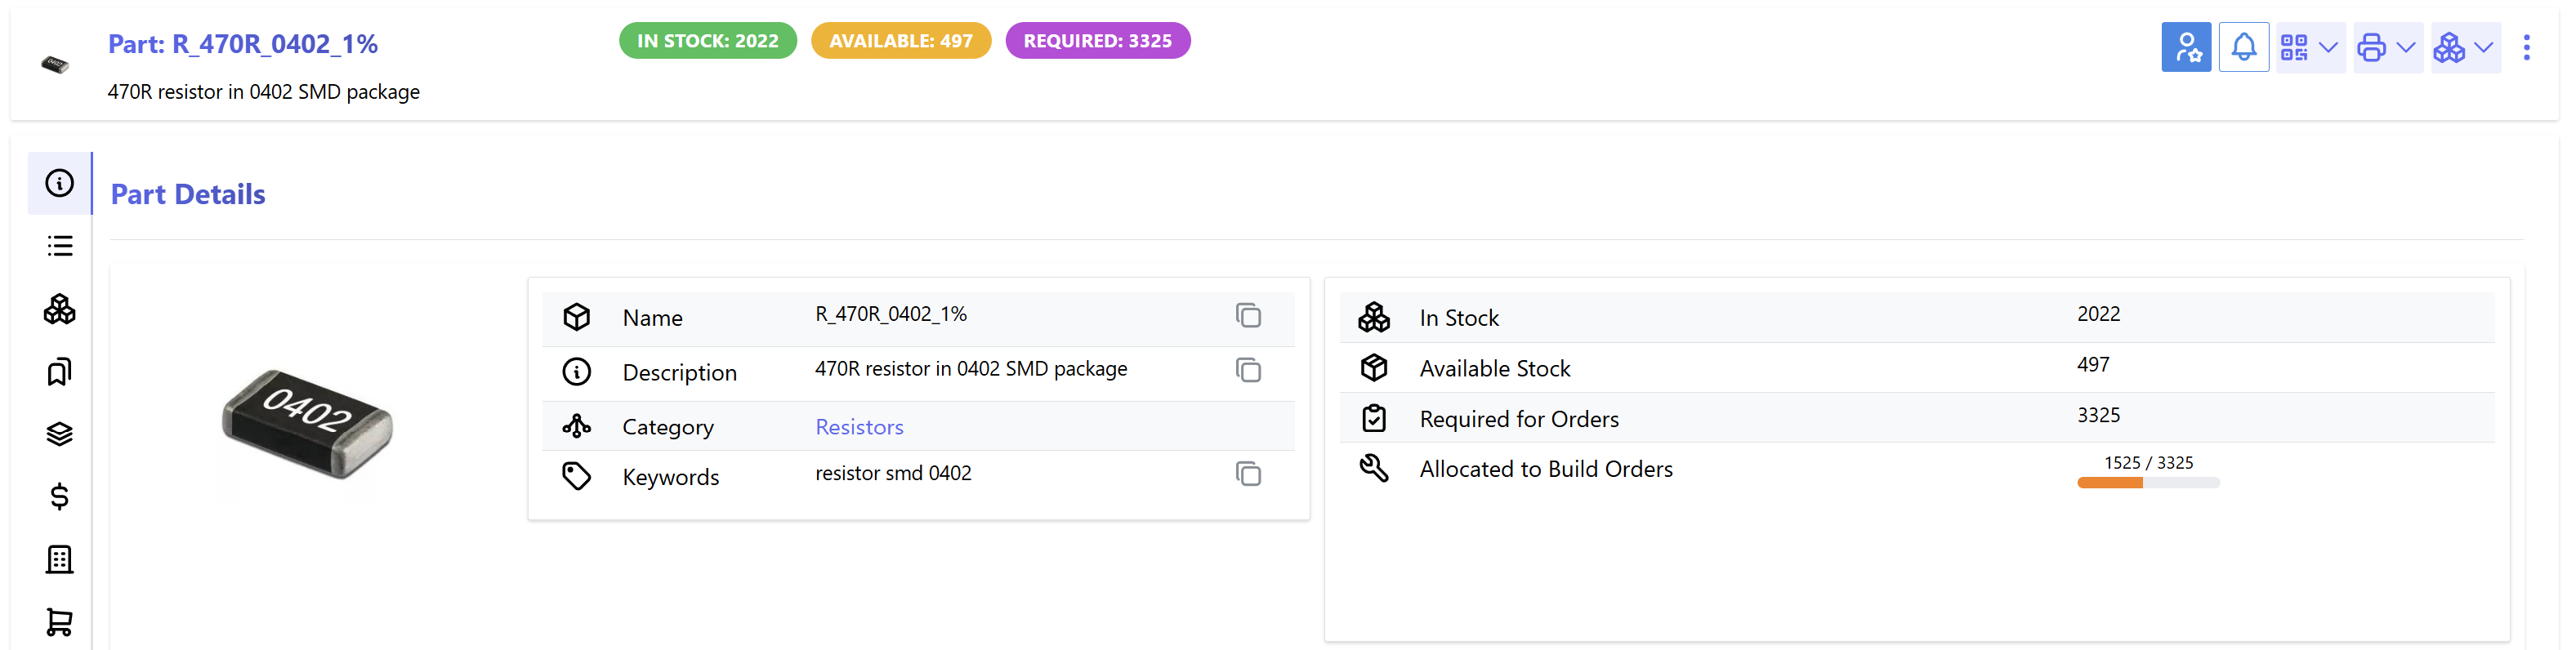The image size is (2576, 650).
Task: Open the purchase orders cart icon
Action: tap(60, 622)
